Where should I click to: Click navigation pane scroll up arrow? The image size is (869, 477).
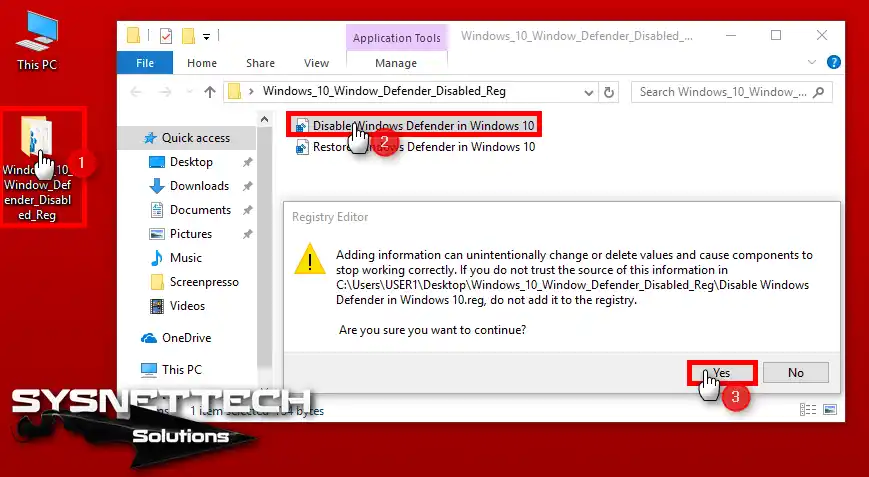(x=264, y=119)
